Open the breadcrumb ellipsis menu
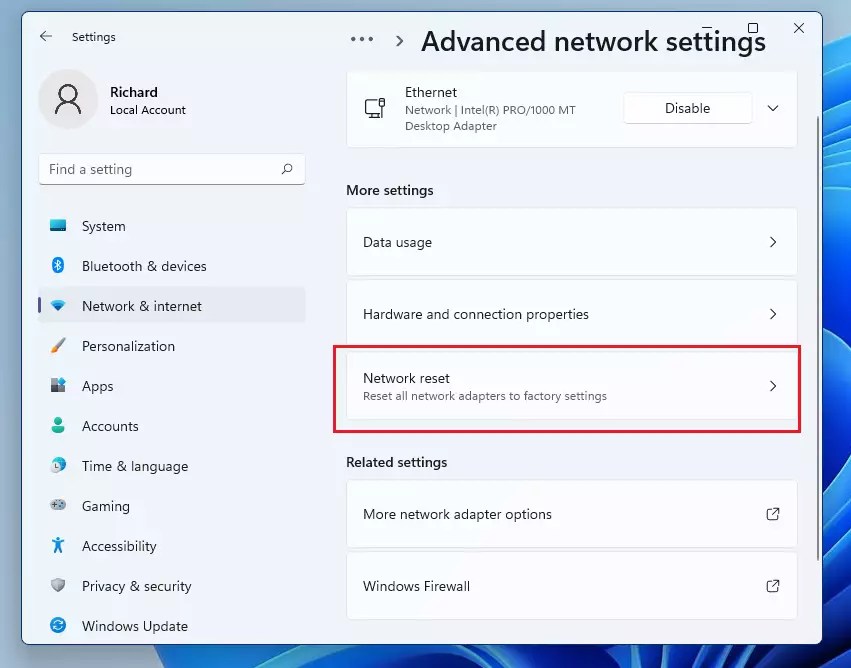Screen dimensions: 851x668 pos(362,38)
